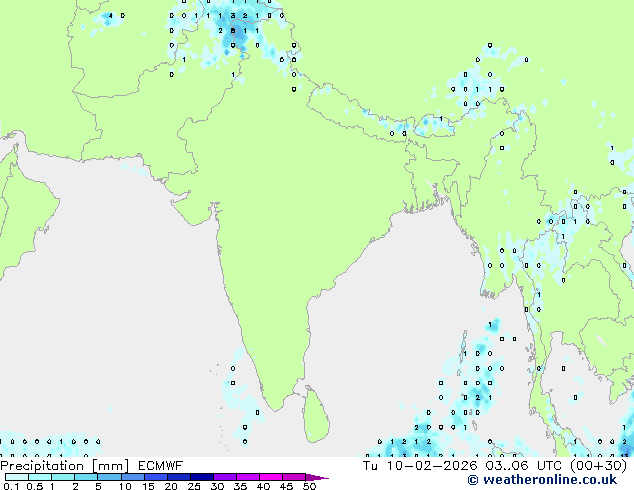Click the legend value '20'
Screen dimensions: 634x490
(171, 486)
